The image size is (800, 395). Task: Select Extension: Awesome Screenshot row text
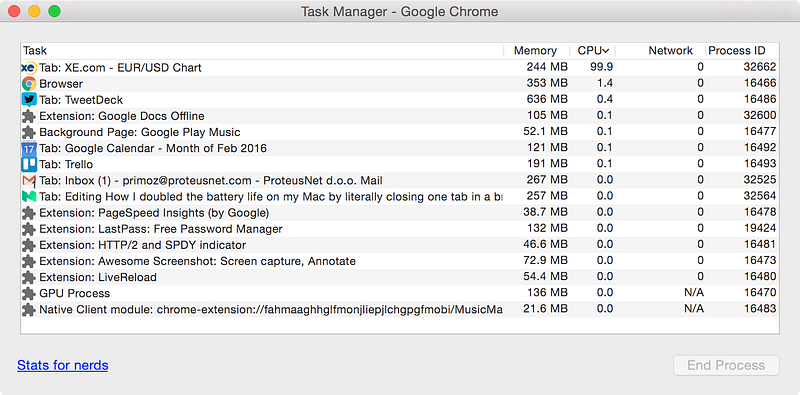tap(197, 261)
